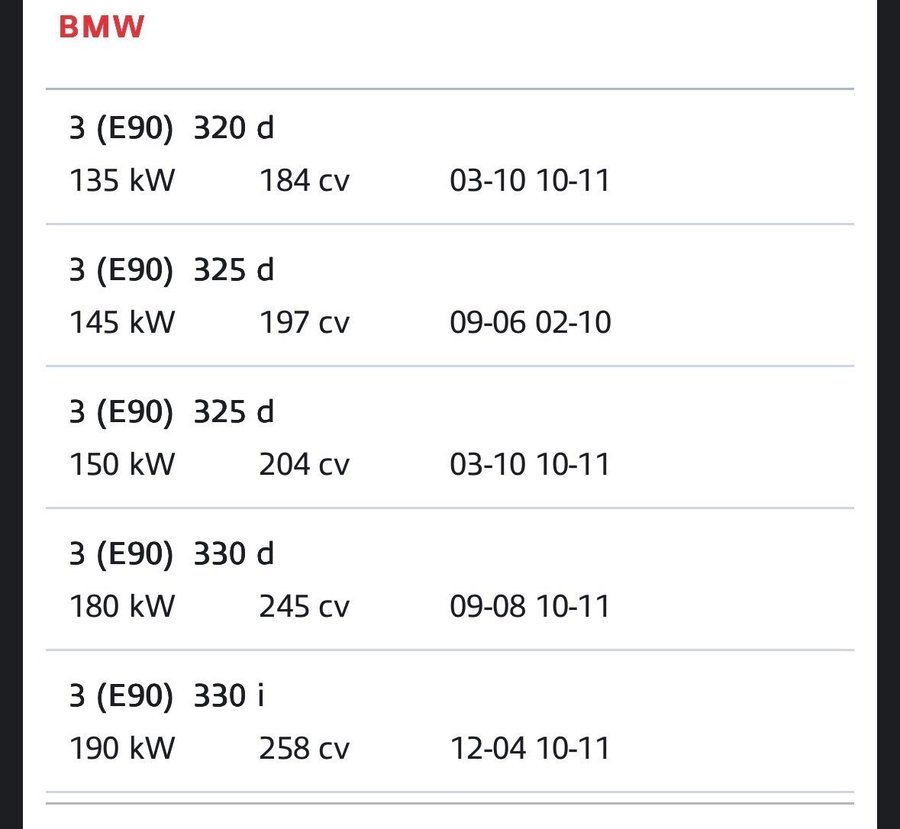Select the 3 (E90) 320 d model title
The image size is (900, 829).
point(171,128)
